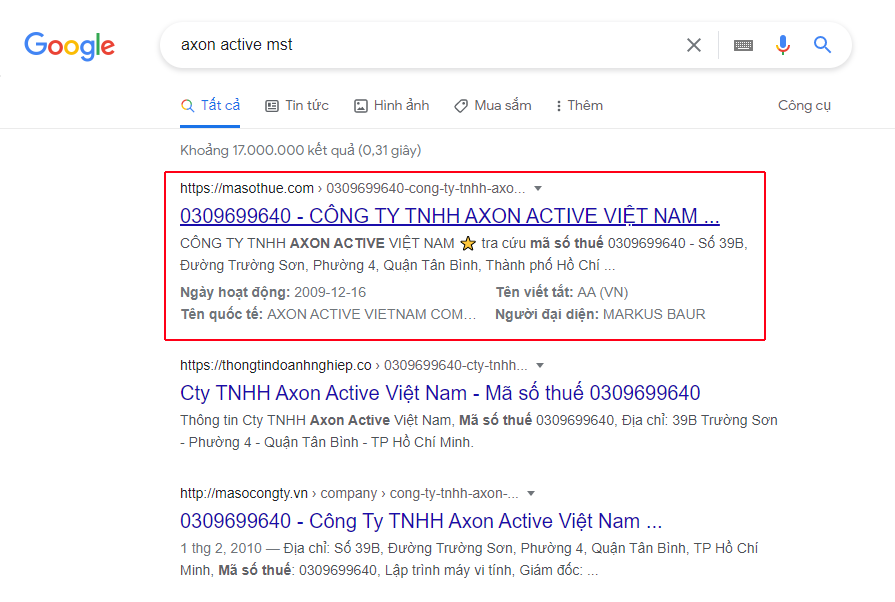The width and height of the screenshot is (895, 602).
Task: Start voice search with microphone icon
Action: 783,45
